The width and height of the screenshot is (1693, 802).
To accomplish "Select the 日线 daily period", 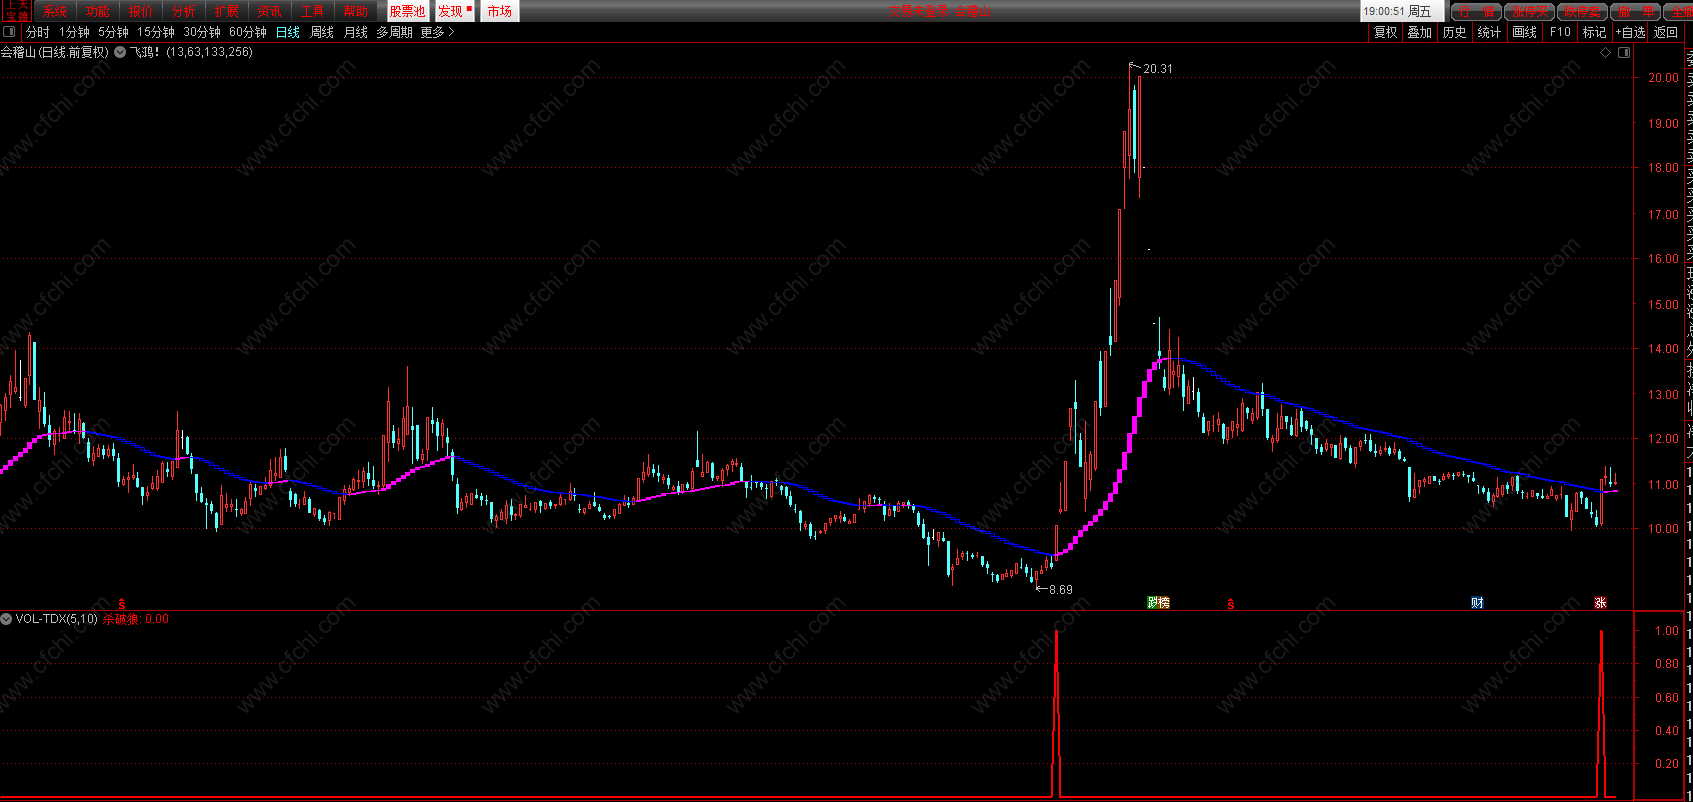I will (288, 32).
